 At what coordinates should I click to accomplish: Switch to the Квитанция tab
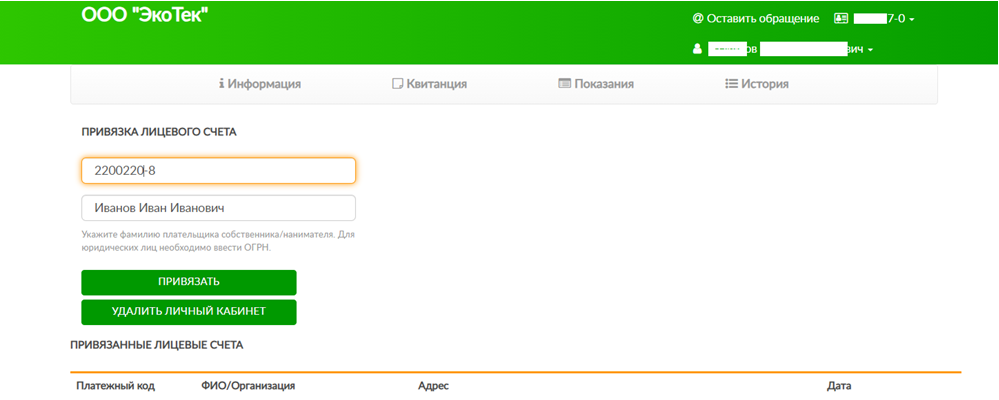pyautogui.click(x=436, y=84)
